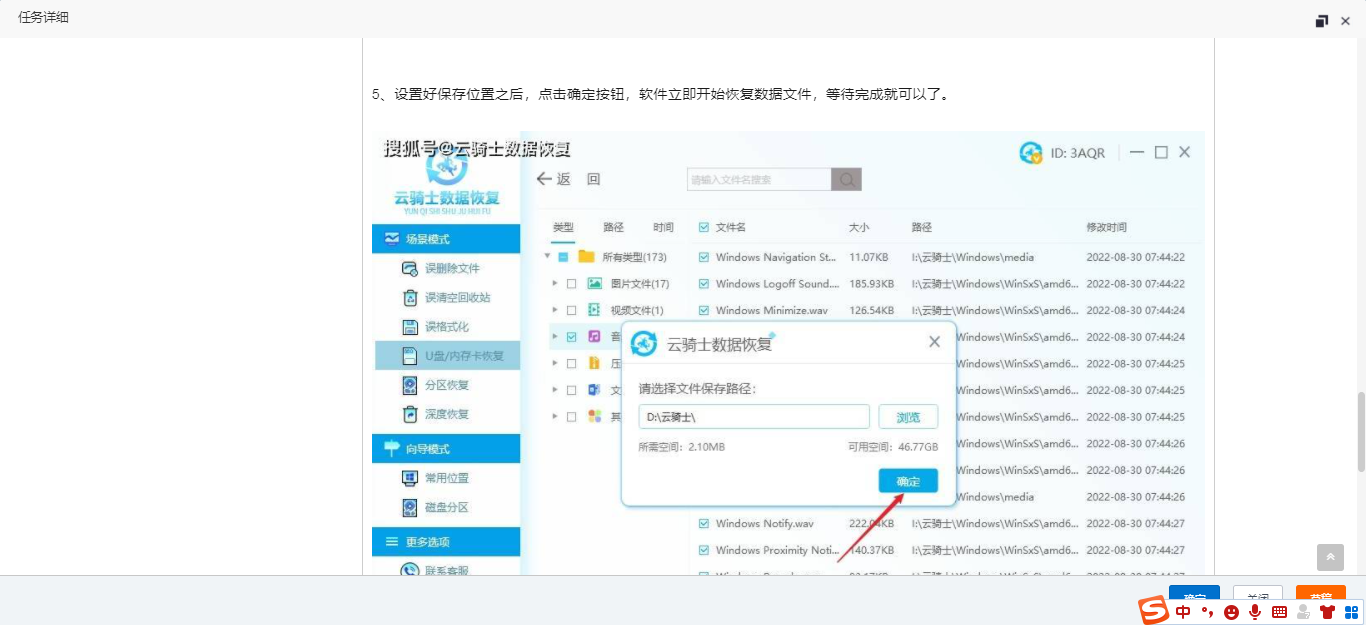This screenshot has width=1366, height=625.
Task: Close the 云骑士数据恢复 dialog with X
Action: coord(934,342)
